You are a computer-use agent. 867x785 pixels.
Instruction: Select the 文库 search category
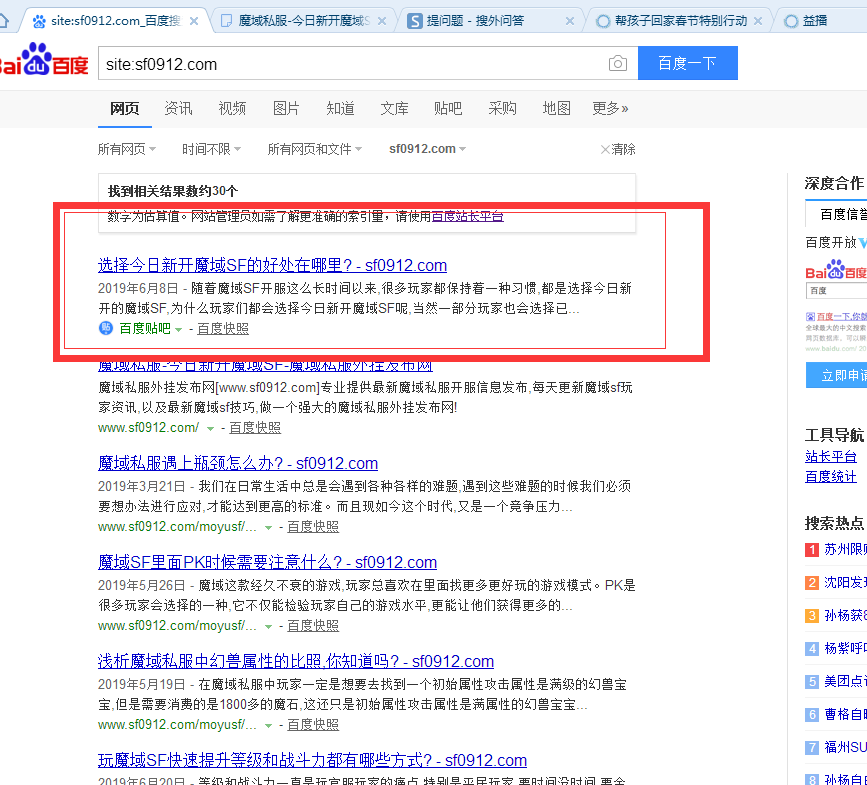coord(394,108)
